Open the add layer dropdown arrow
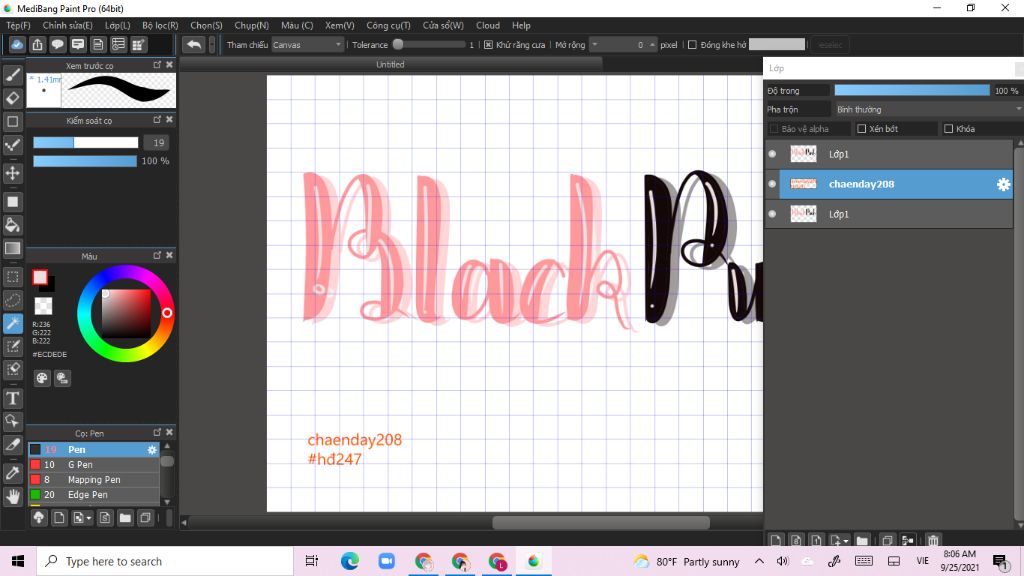The height and width of the screenshot is (576, 1024). pyautogui.click(x=846, y=541)
